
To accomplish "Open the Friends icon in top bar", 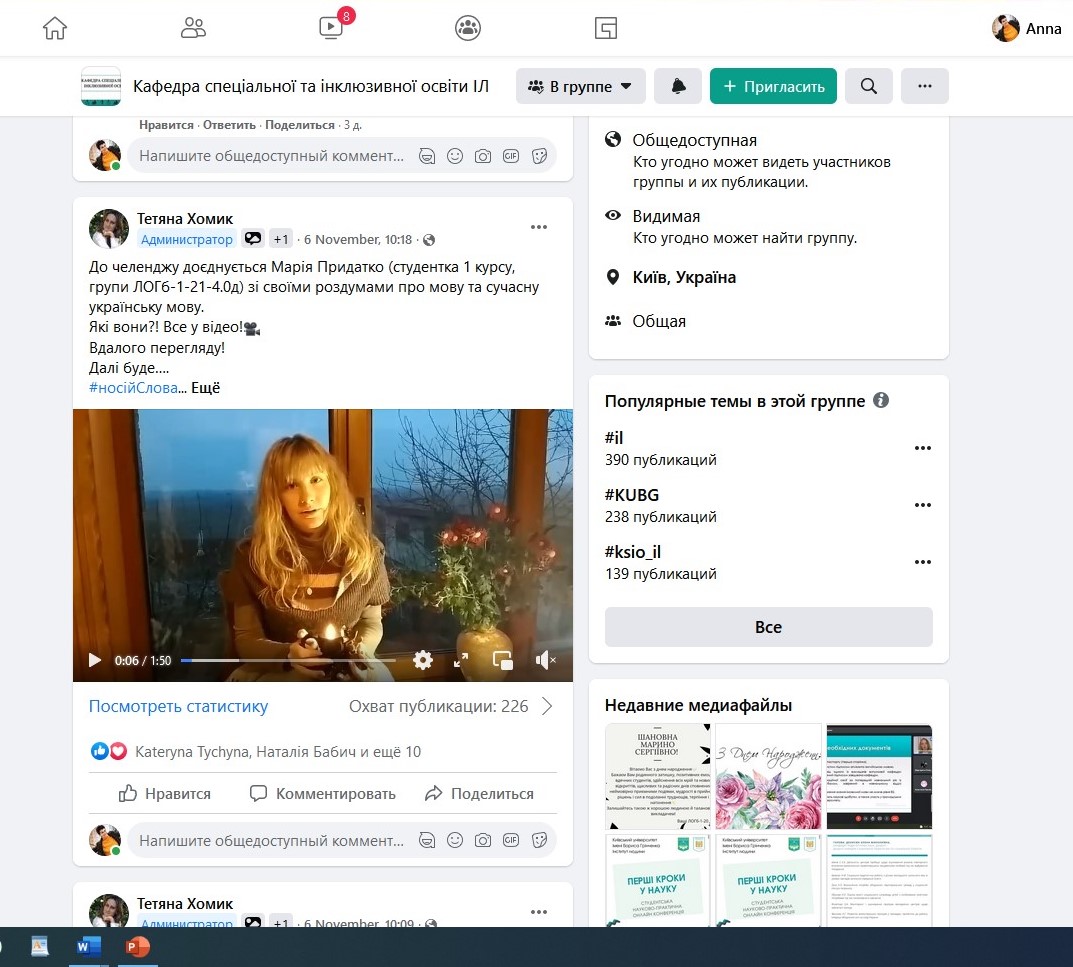I will pos(193,28).
